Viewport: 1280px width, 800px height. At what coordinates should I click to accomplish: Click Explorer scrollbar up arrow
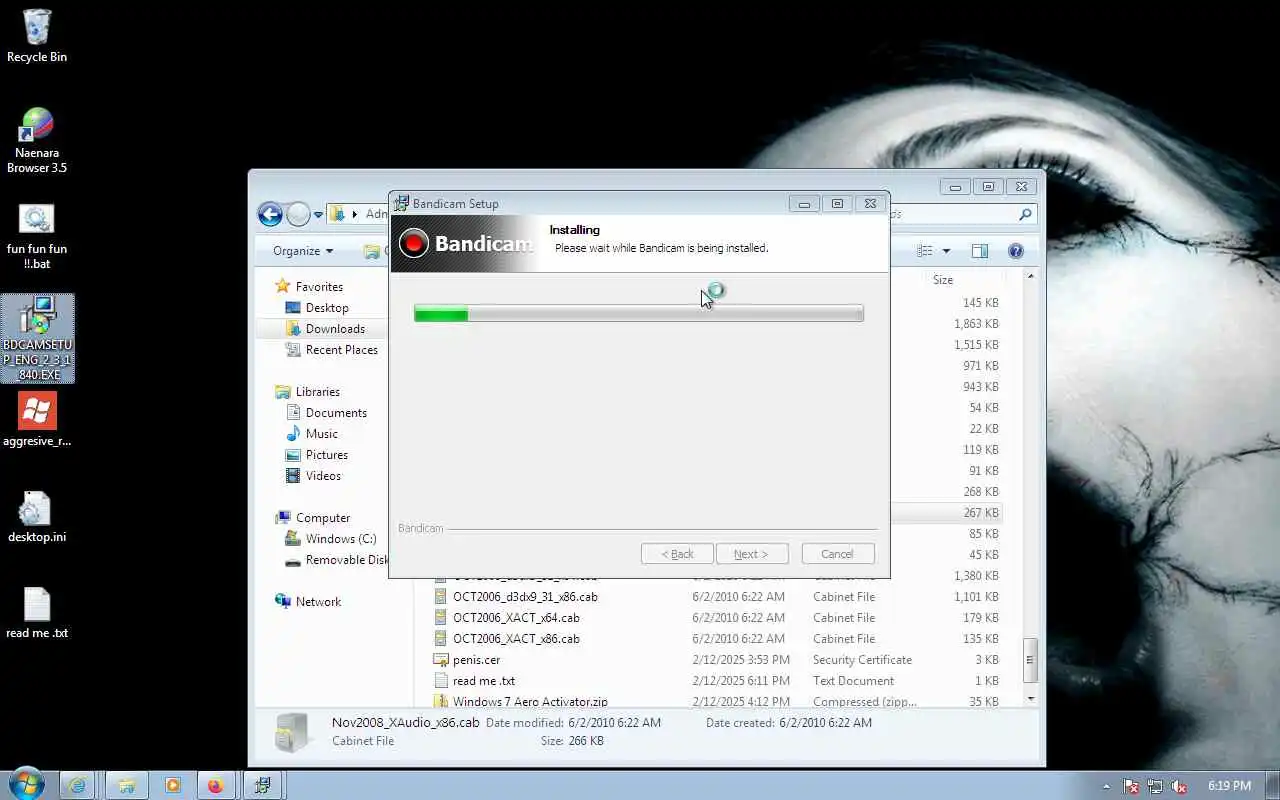pyautogui.click(x=1031, y=276)
